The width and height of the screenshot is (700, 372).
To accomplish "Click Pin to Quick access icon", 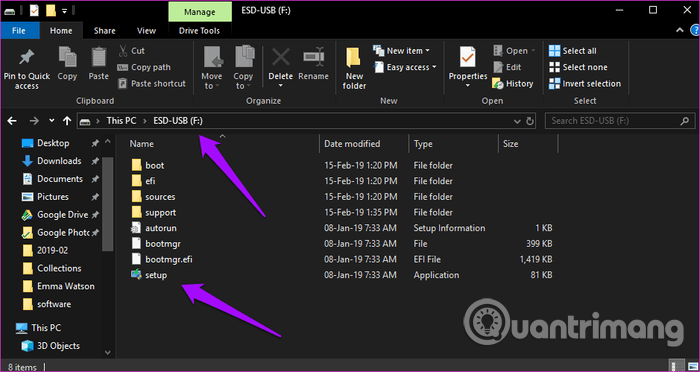I will click(26, 57).
